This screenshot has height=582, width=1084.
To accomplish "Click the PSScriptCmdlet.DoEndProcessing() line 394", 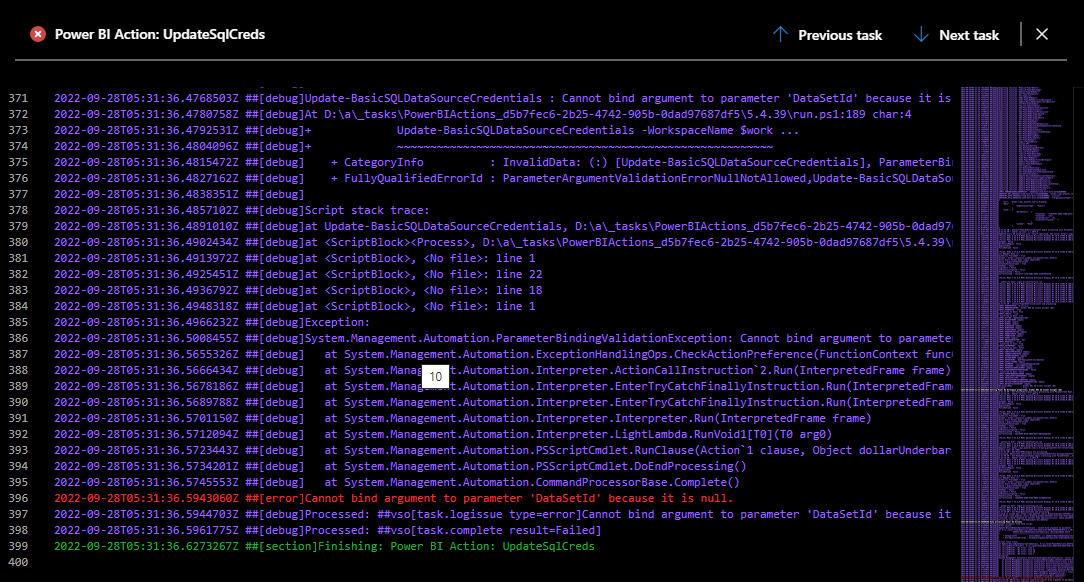I will pyautogui.click(x=400, y=466).
